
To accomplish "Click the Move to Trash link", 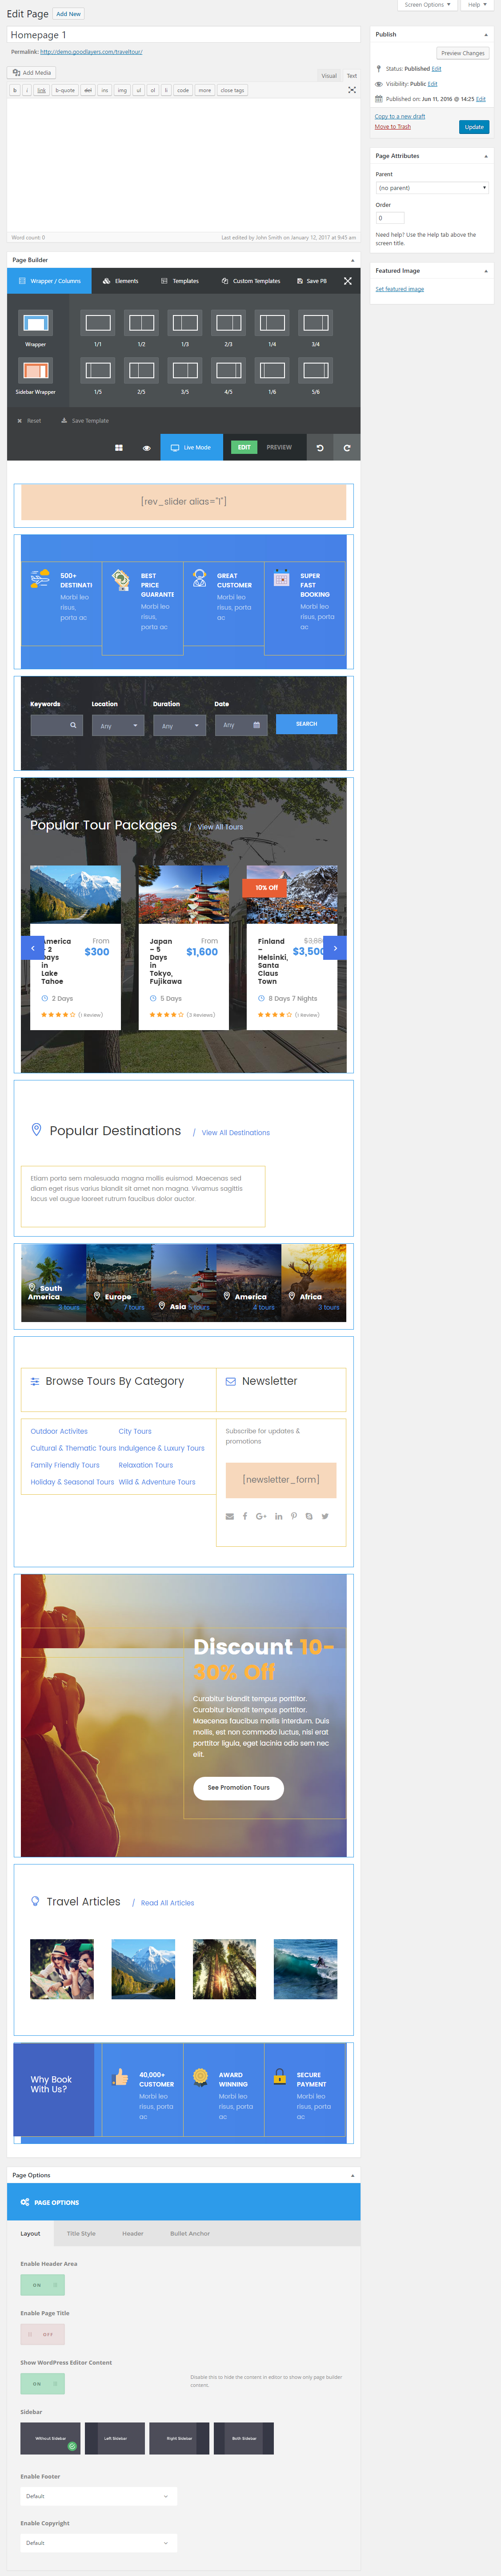I will pos(393,127).
